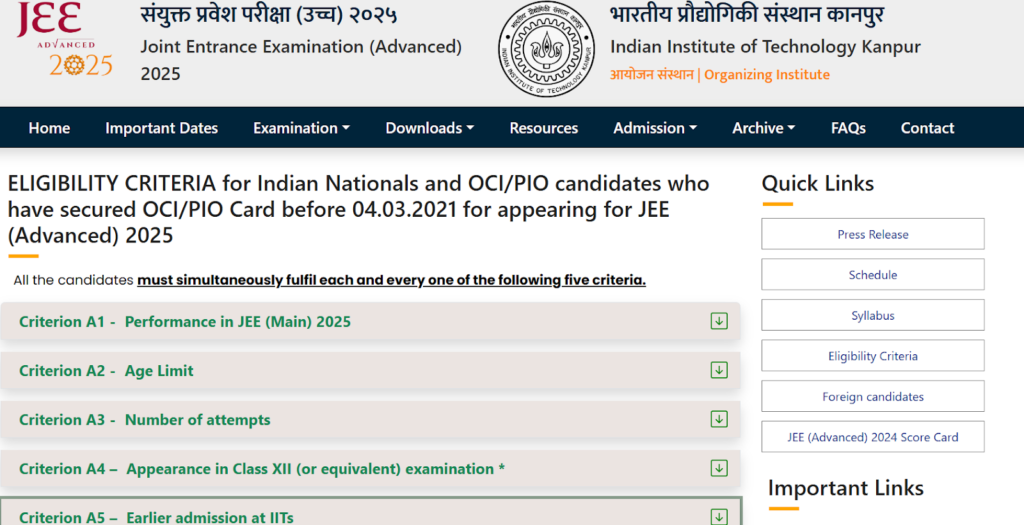Open the FAQs page
Screen dimensions: 1024x525
pyautogui.click(x=848, y=128)
